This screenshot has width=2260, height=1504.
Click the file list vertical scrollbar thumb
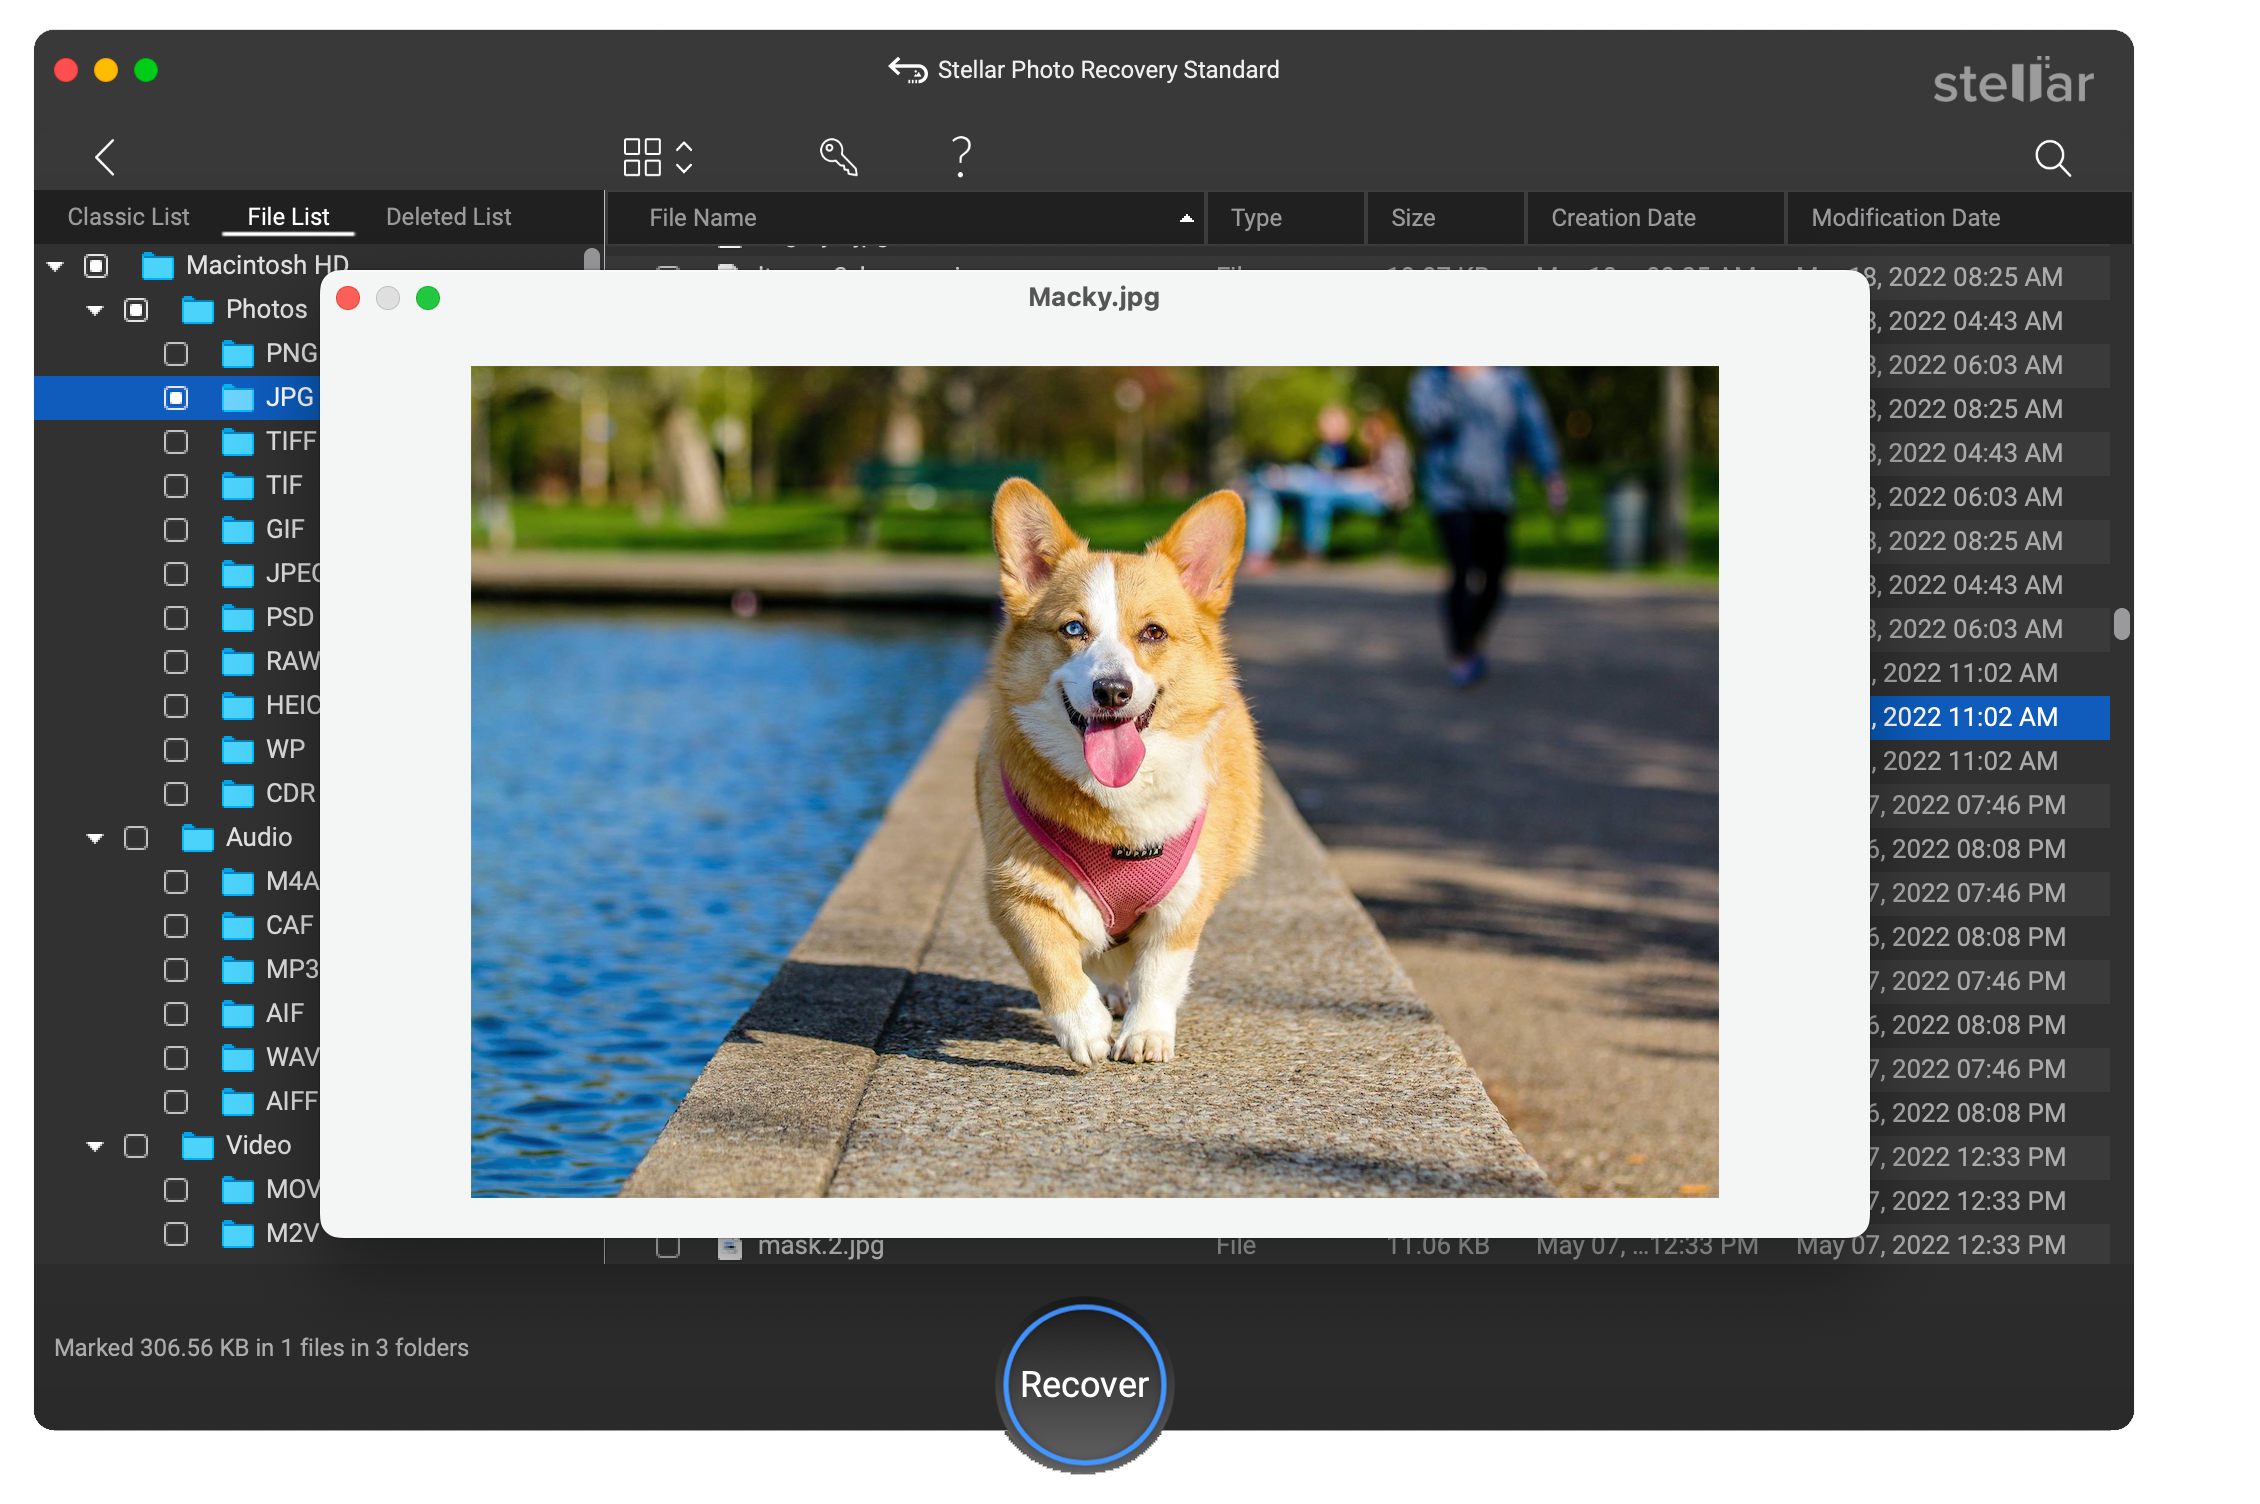point(2122,623)
